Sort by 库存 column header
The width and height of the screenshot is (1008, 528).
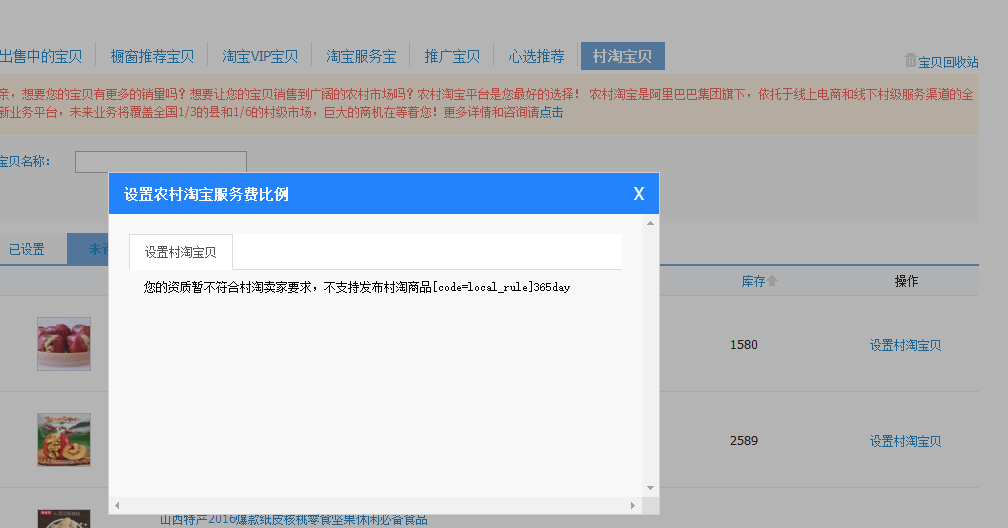pos(753,281)
